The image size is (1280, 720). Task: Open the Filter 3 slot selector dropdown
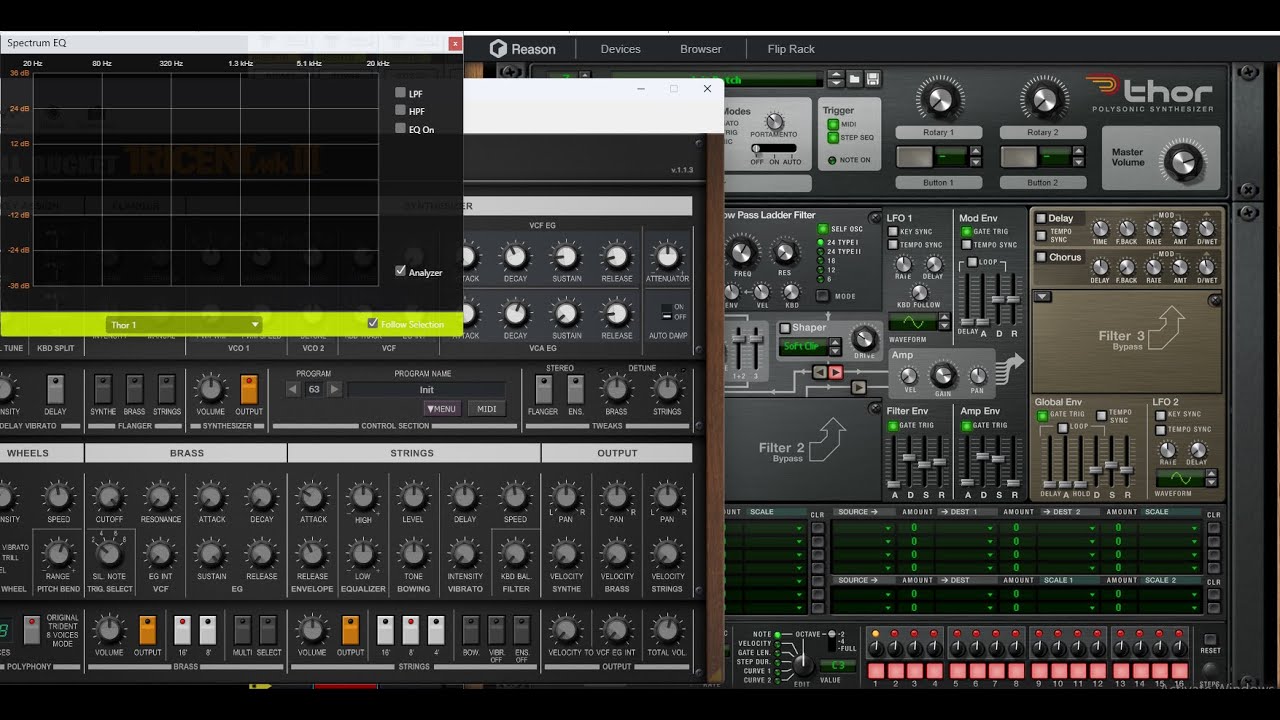(x=1042, y=297)
